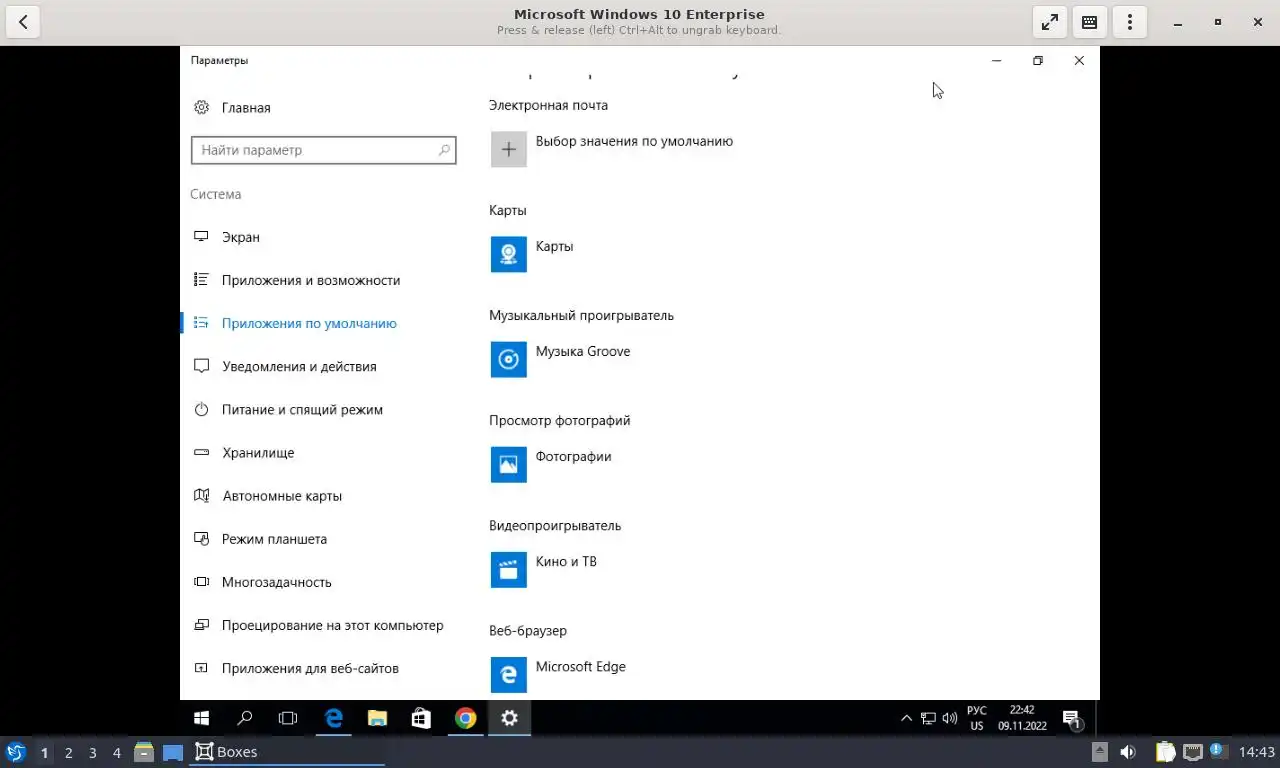Switch input language РУС US
Image resolution: width=1280 pixels, height=768 pixels.
point(976,718)
